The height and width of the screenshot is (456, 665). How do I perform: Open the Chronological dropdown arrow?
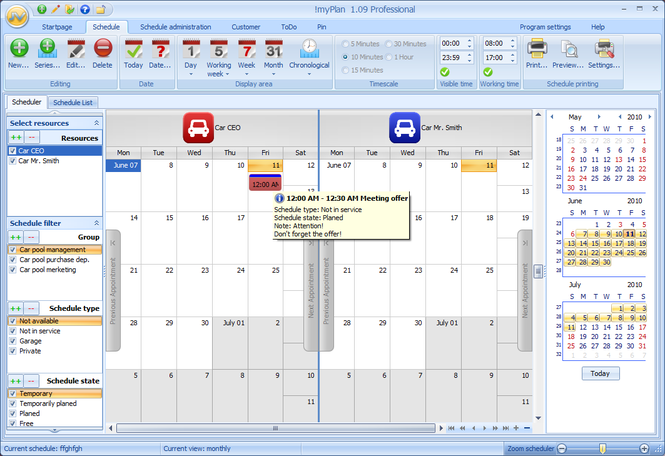[309, 74]
